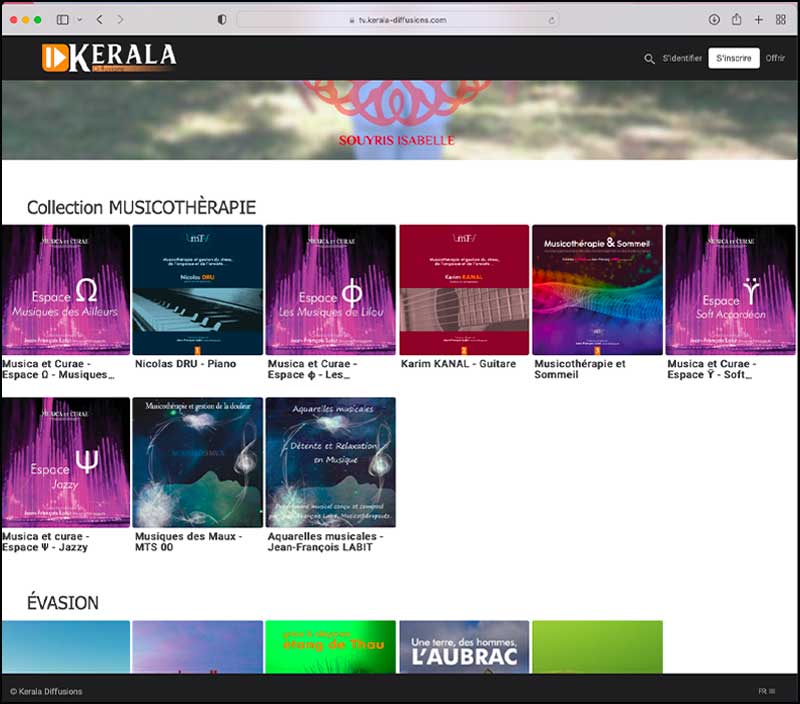
Task: Open the Musicothérapie & Sommeil rainbow thumbnail
Action: coord(597,290)
